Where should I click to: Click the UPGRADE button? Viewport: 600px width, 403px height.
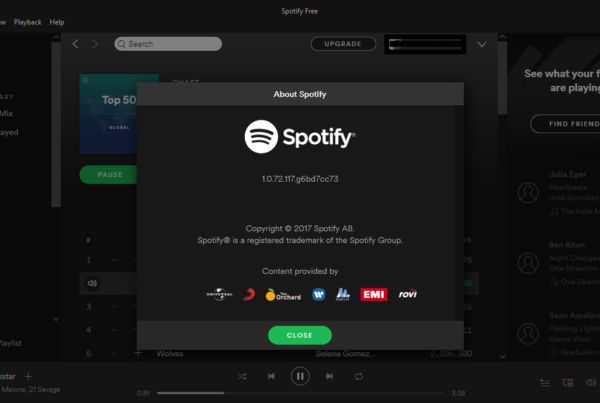click(343, 44)
